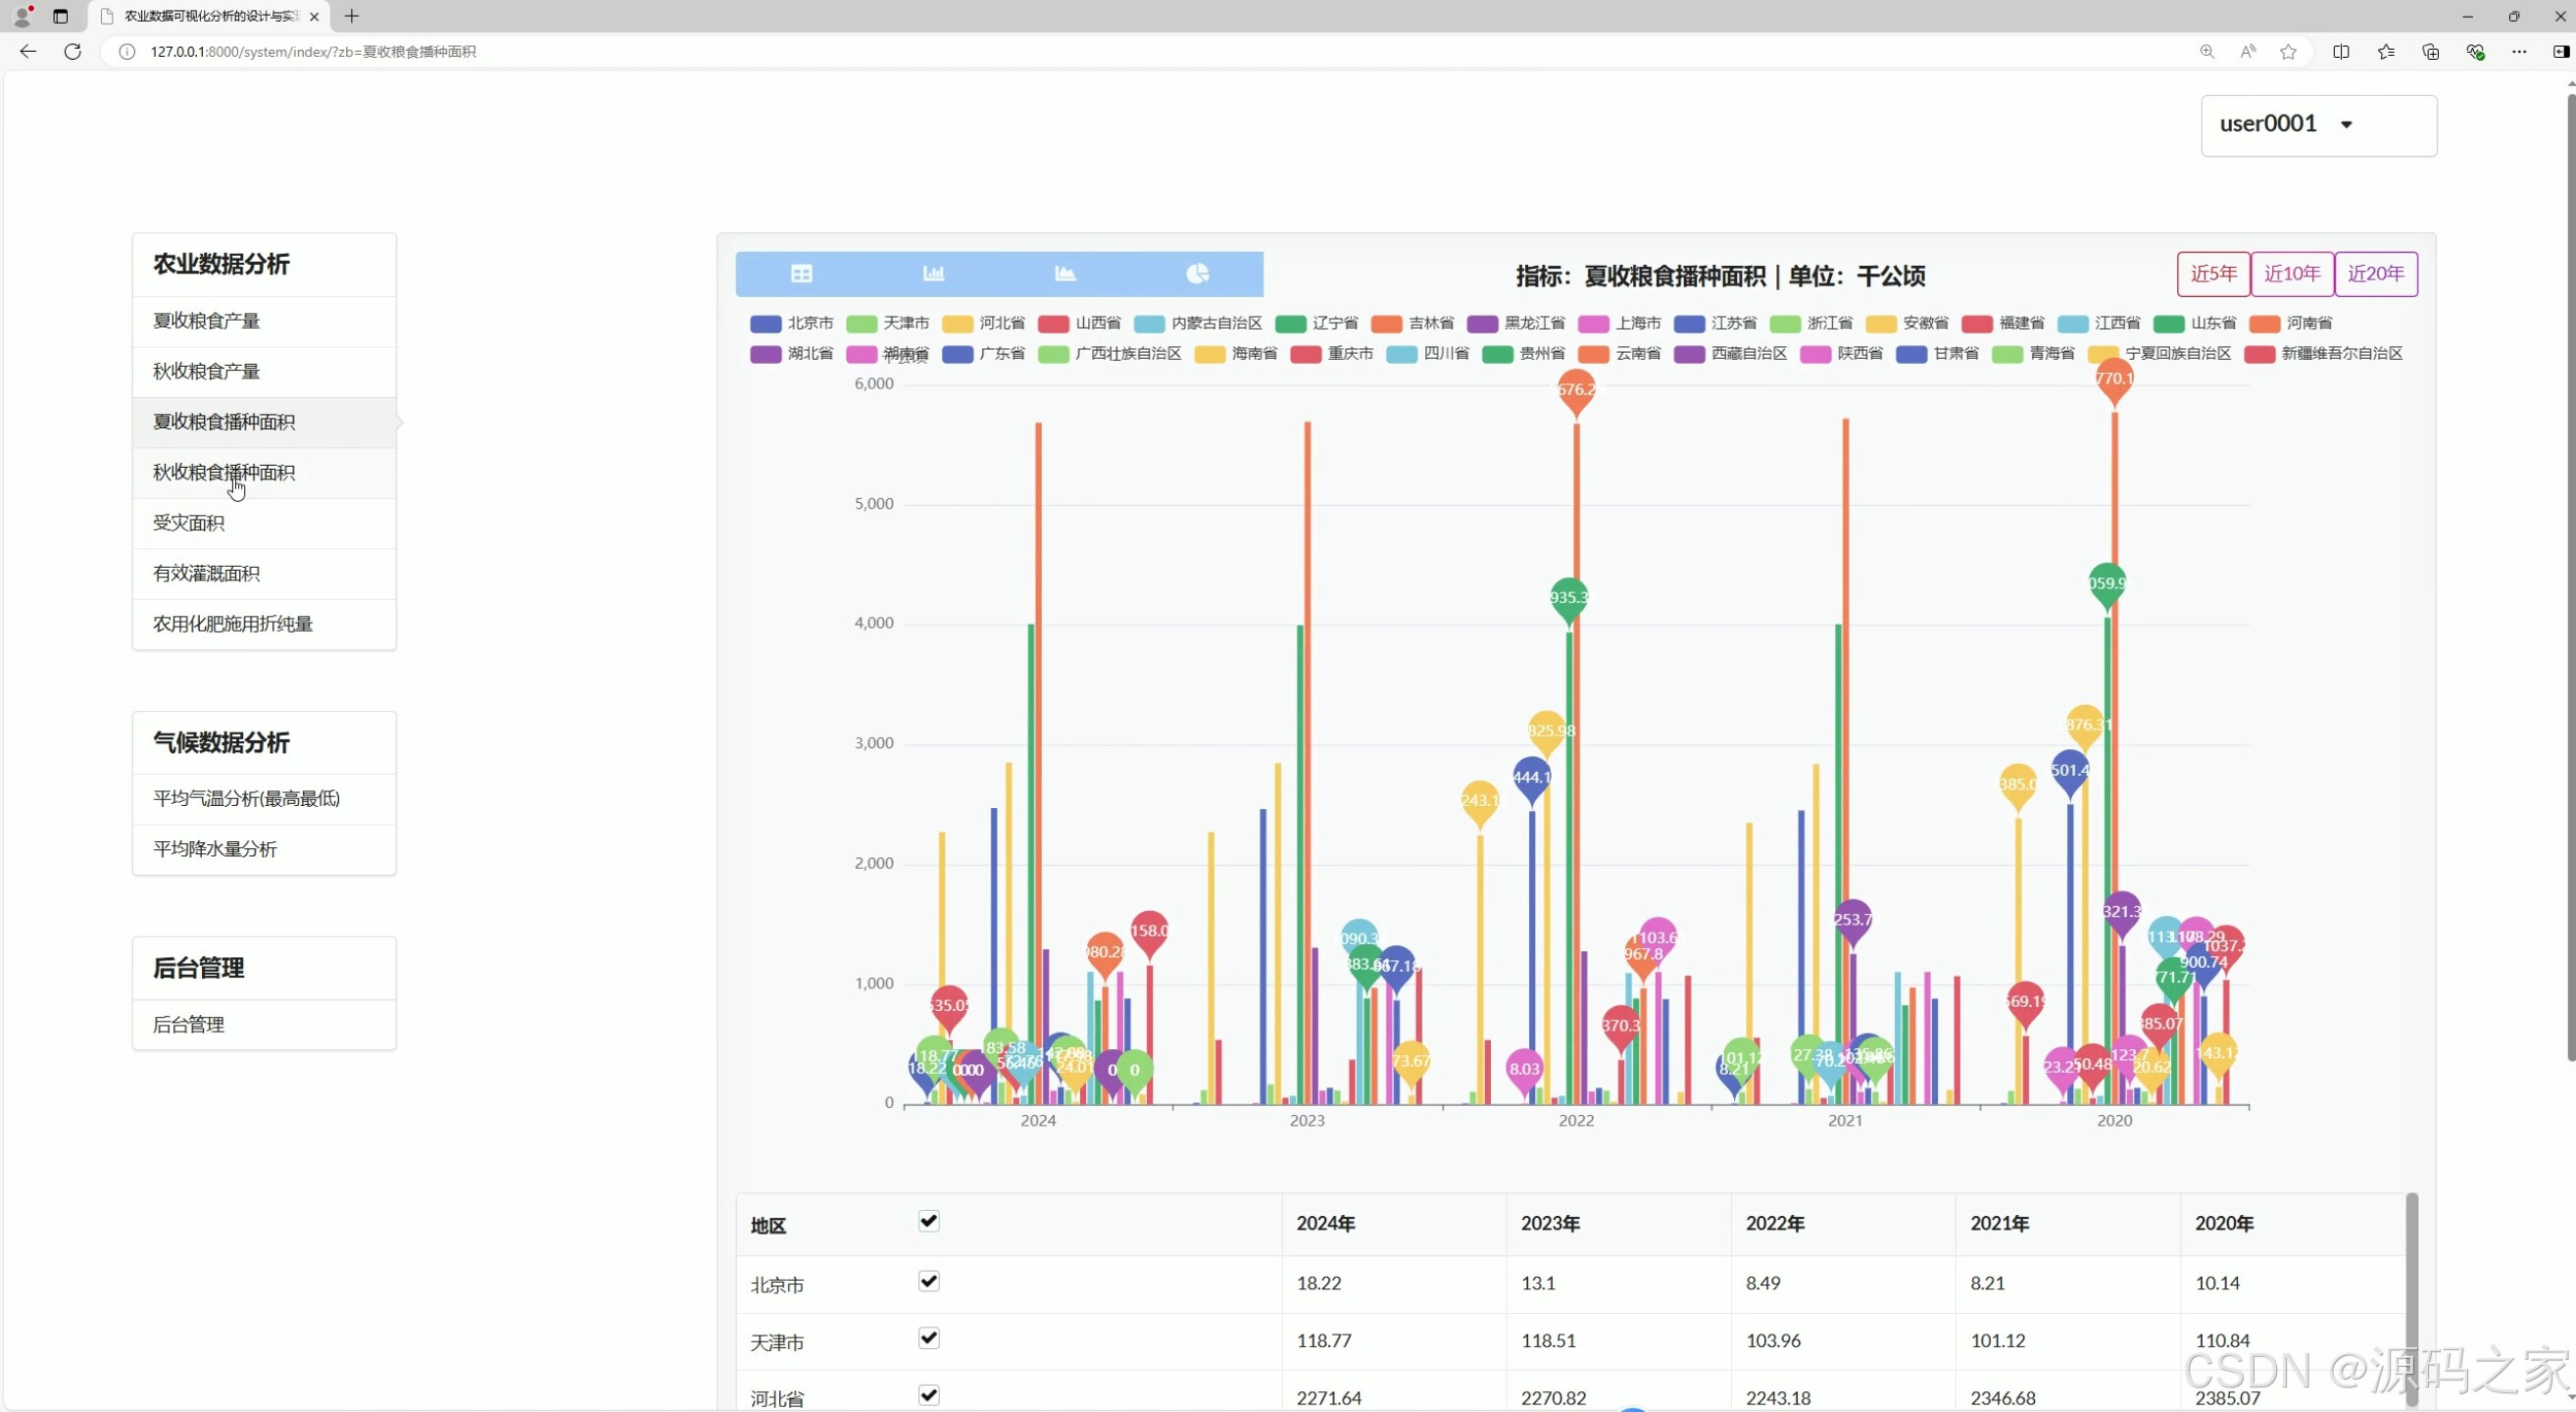2576x1412 pixels.
Task: Toggle 河南省 legend color swatch
Action: [2264, 323]
